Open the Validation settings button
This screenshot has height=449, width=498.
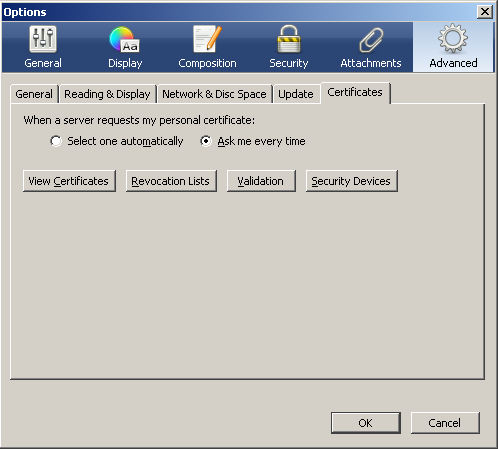tap(261, 181)
